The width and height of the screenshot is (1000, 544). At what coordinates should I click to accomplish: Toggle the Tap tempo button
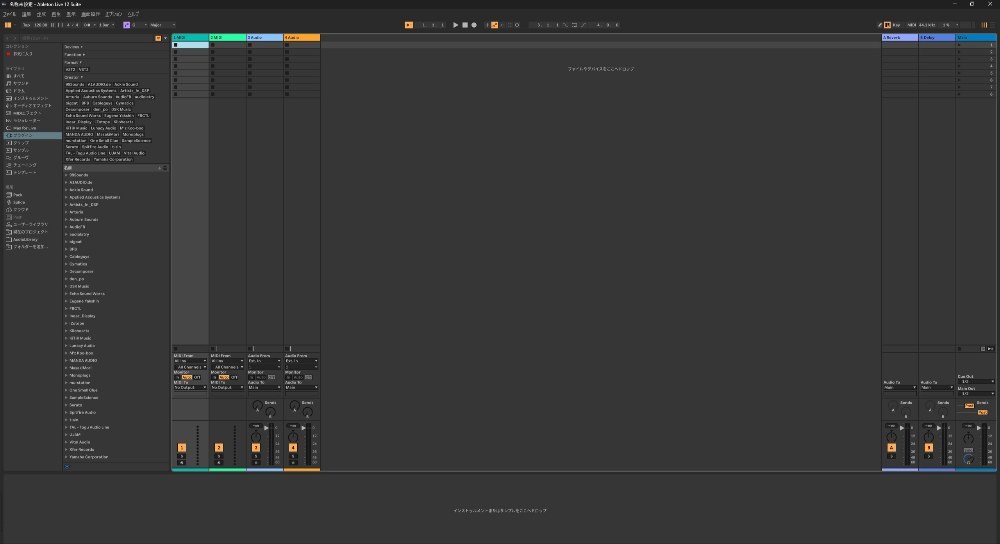(x=26, y=25)
